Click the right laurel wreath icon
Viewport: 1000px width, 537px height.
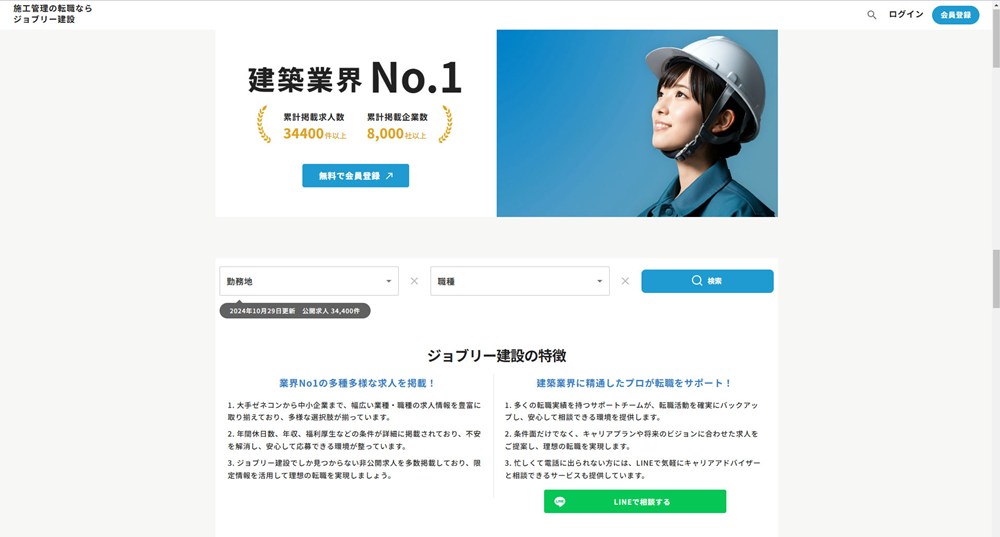[446, 124]
